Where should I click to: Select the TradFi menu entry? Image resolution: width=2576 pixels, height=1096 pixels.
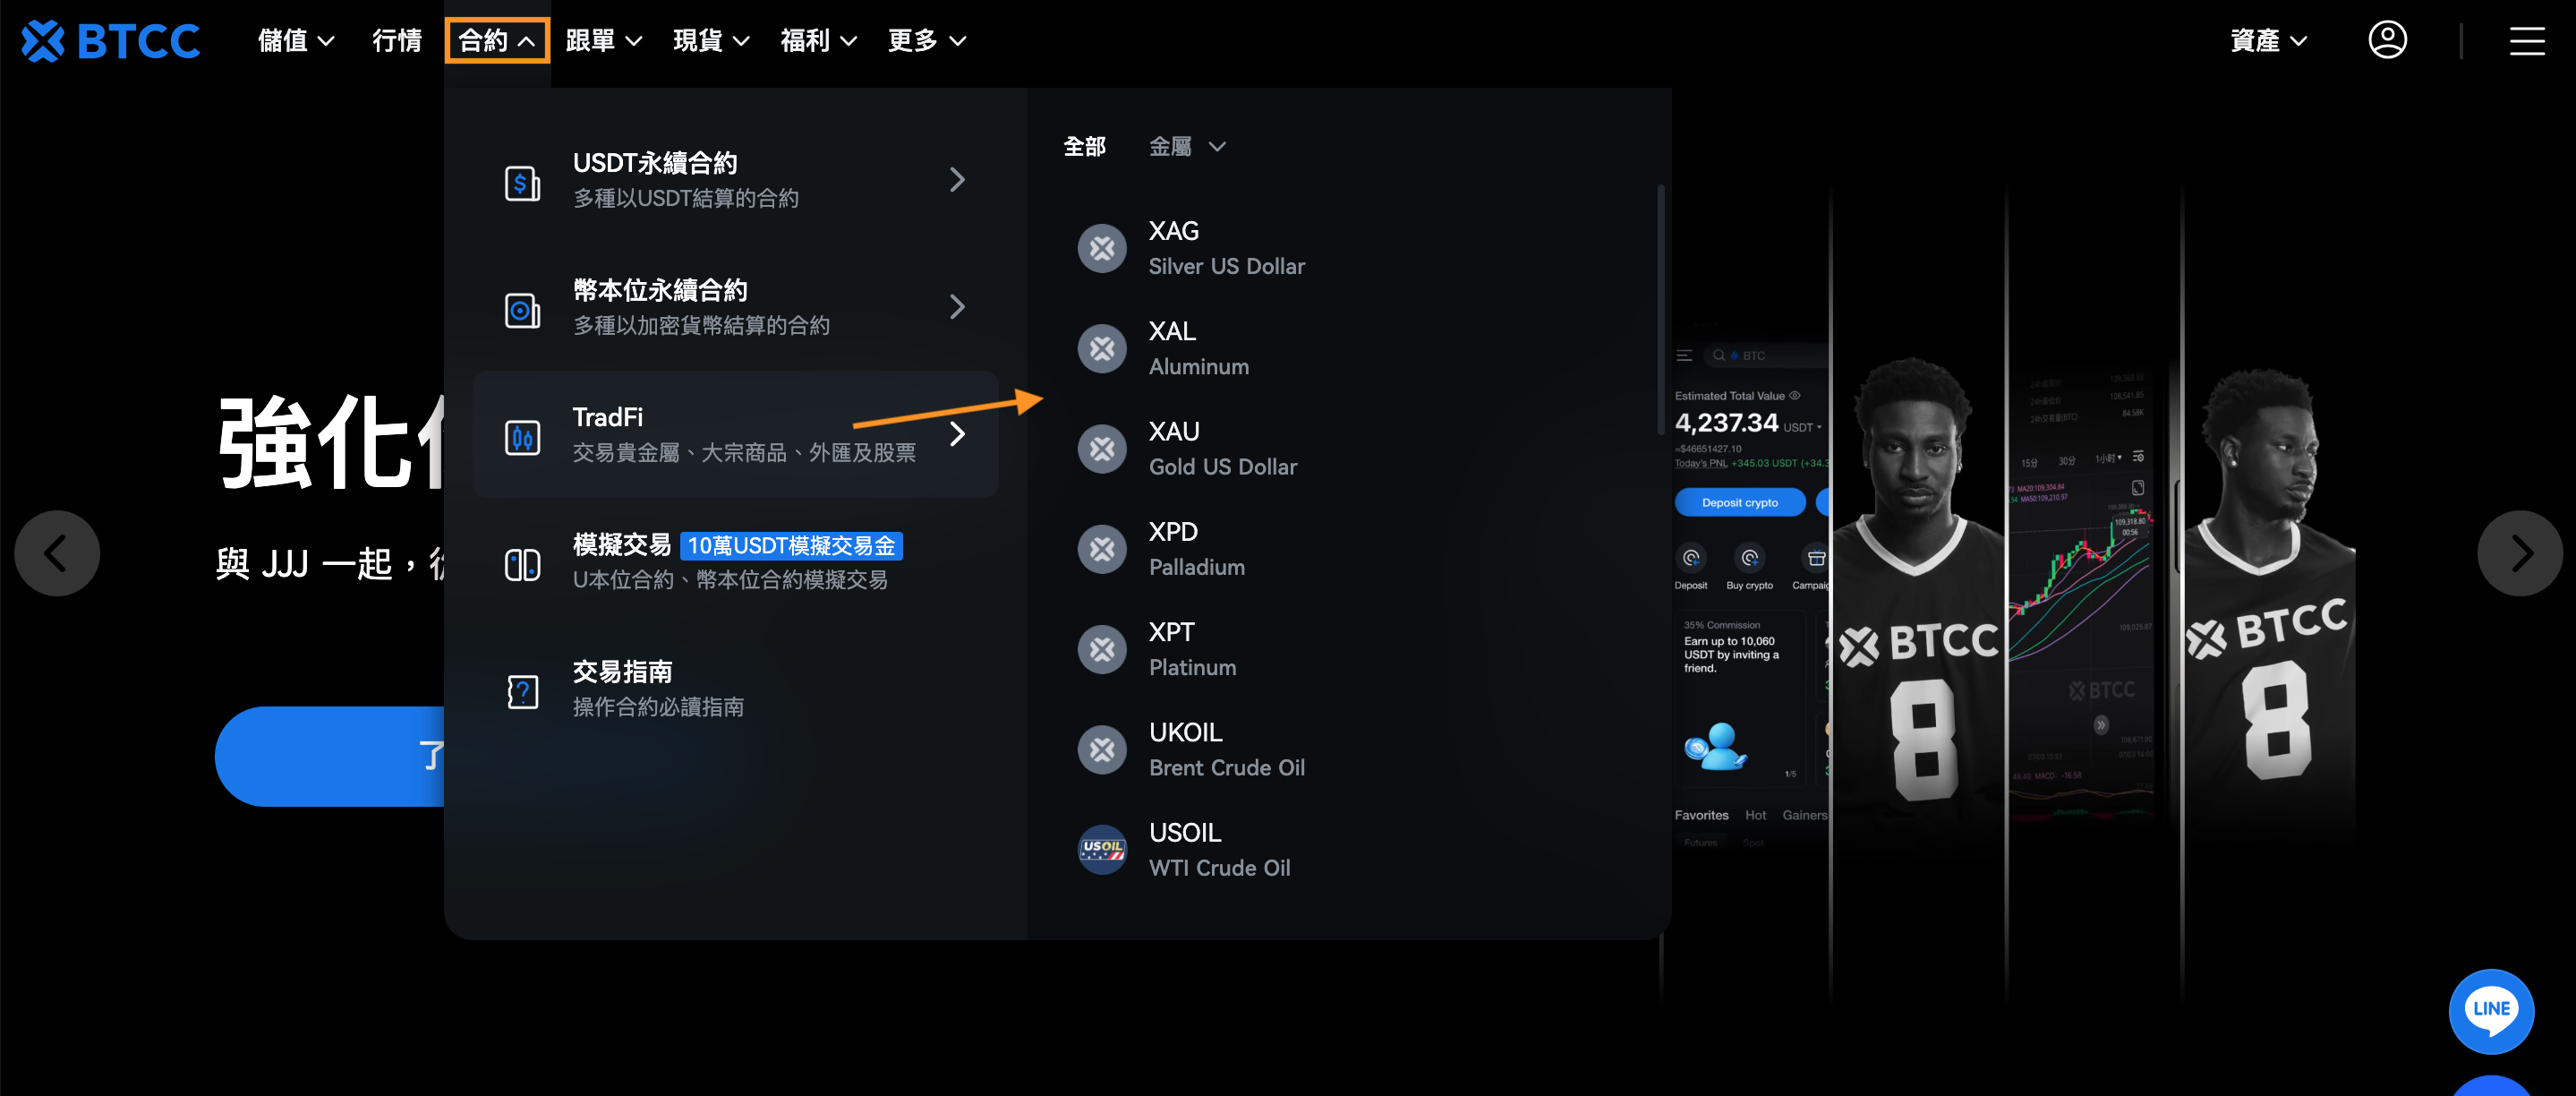coord(735,434)
